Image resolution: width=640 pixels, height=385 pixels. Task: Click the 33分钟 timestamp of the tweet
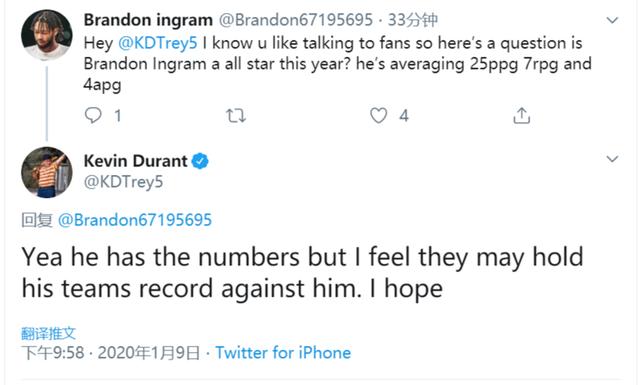pyautogui.click(x=413, y=20)
